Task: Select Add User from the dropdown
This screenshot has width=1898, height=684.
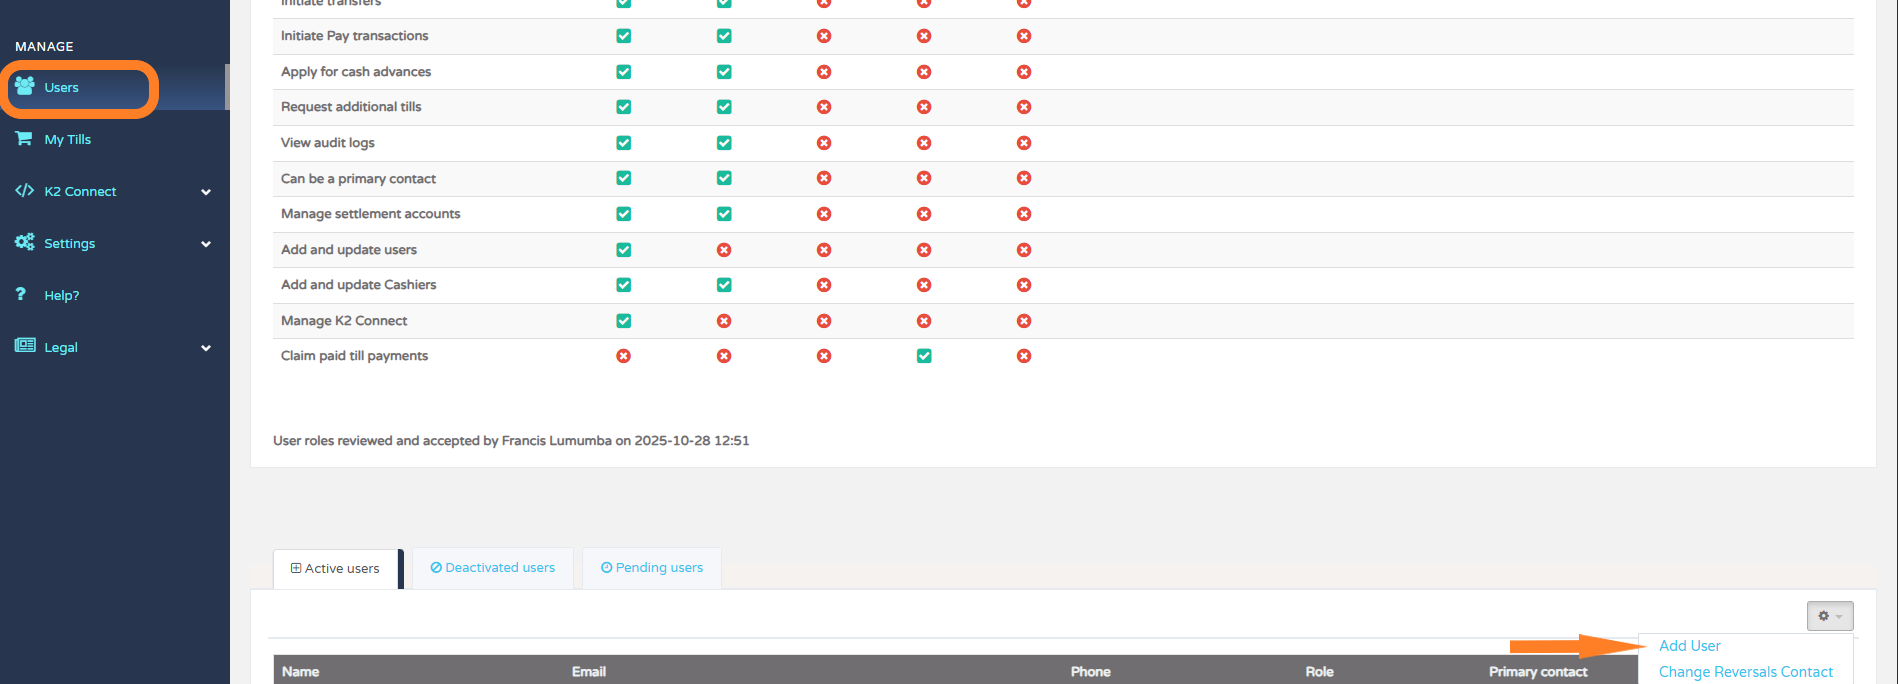Action: 1690,646
